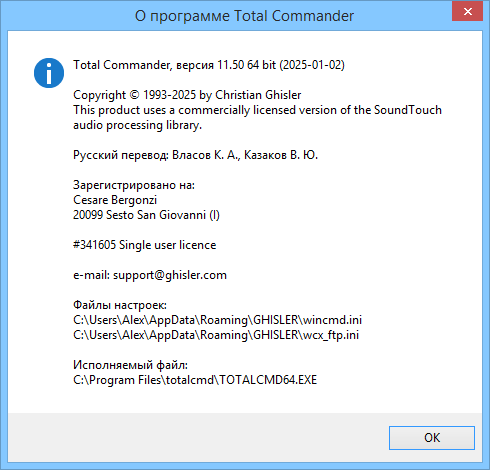Click the TOTALCMD64.EXE executable path
Image resolution: width=490 pixels, height=470 pixels.
(195, 380)
